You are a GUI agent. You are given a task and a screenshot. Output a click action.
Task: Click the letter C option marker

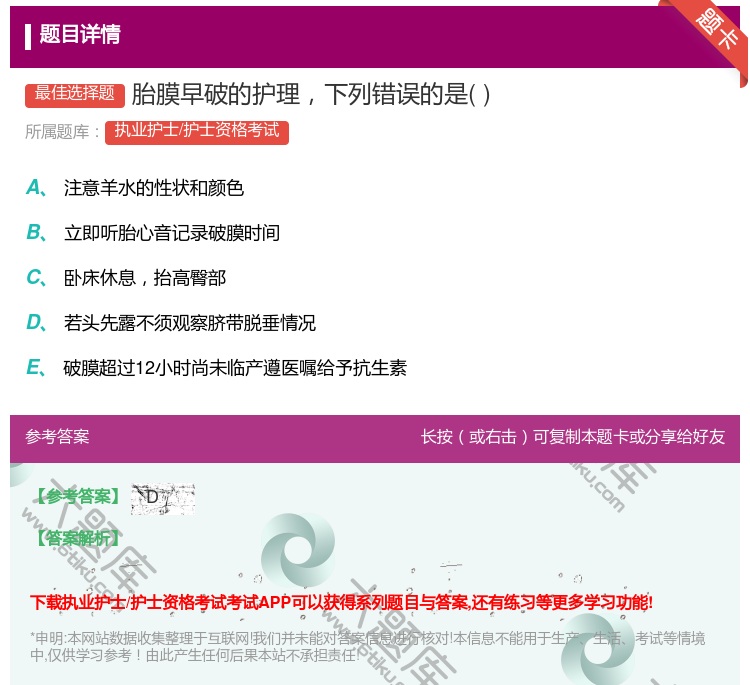pos(36,277)
